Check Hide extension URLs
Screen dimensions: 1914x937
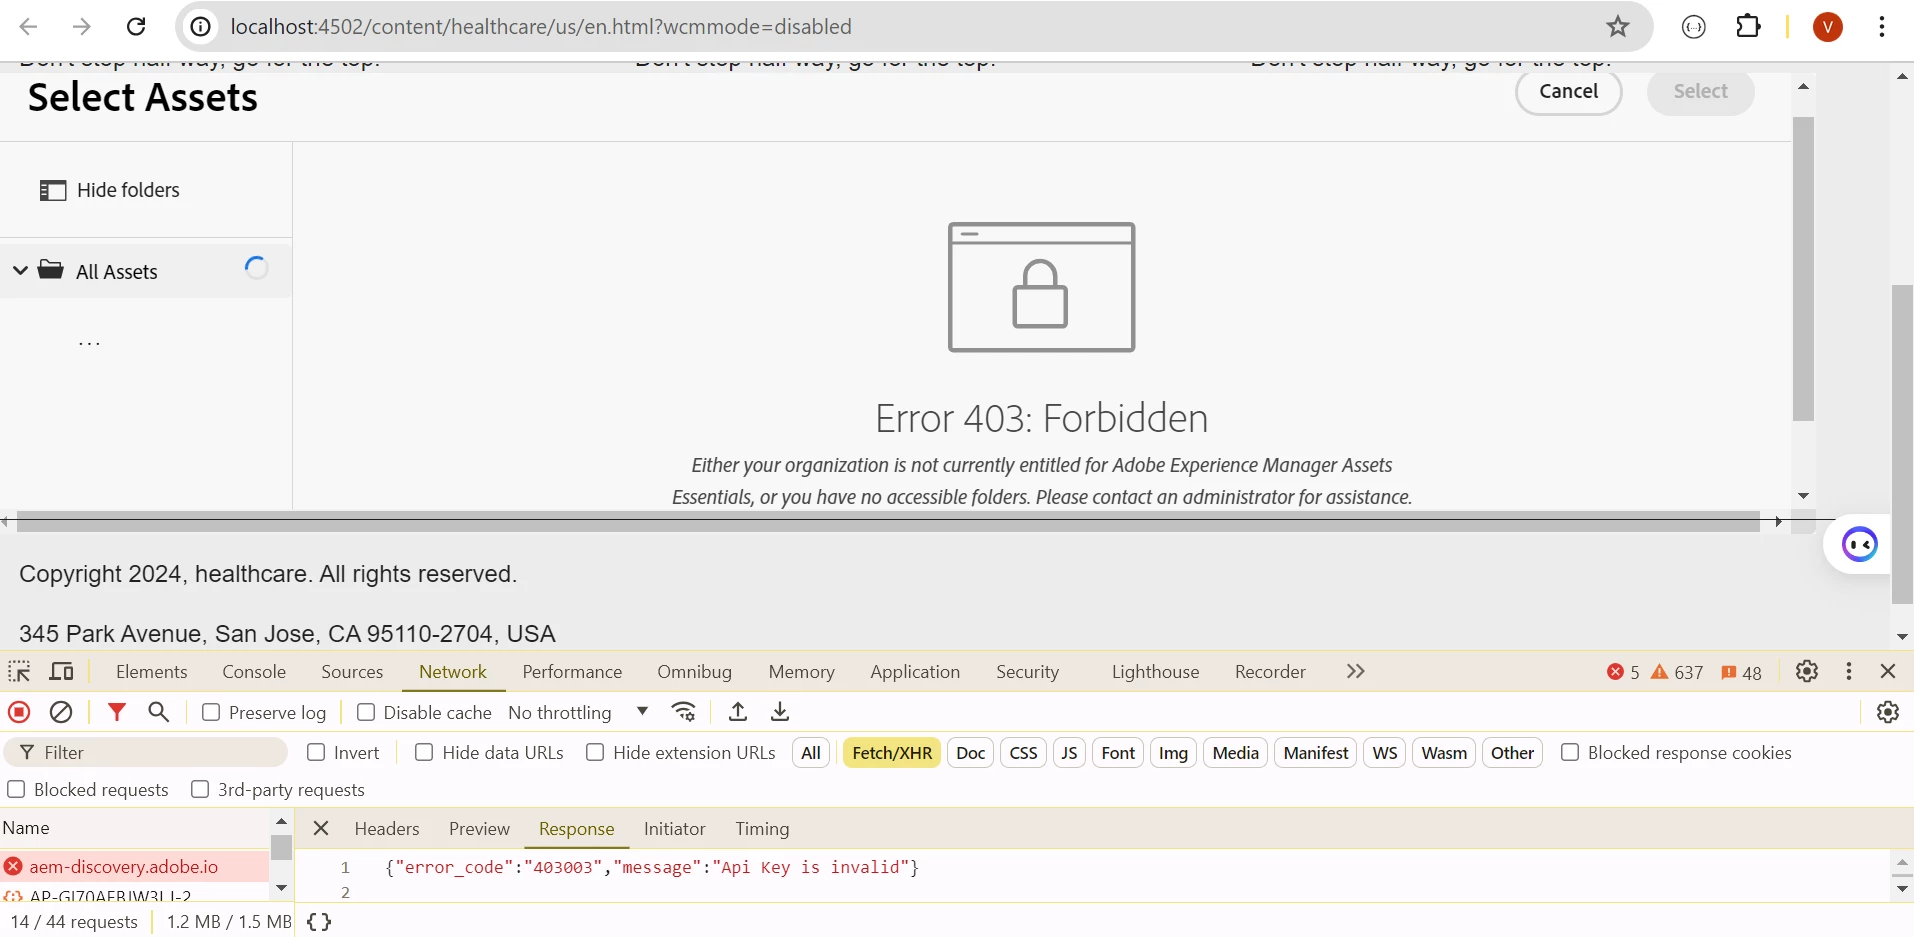(x=595, y=752)
